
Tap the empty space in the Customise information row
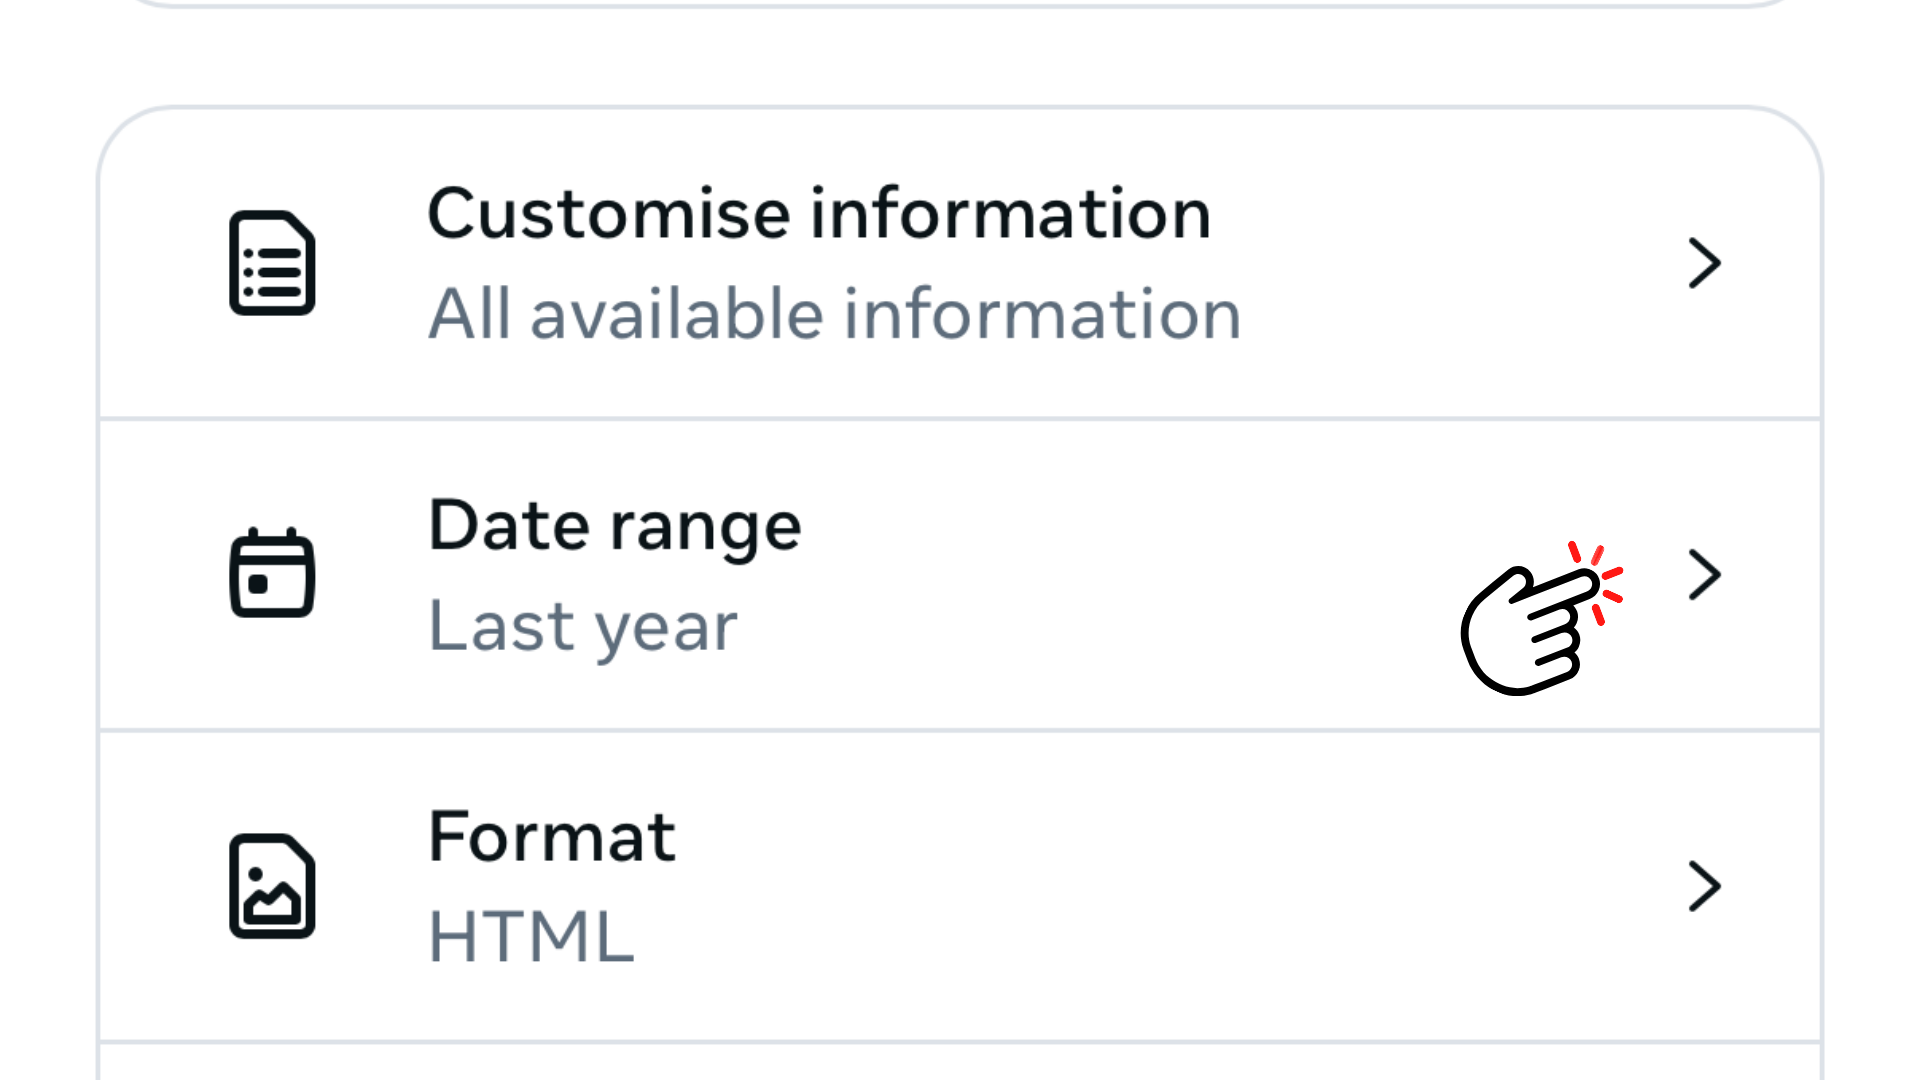pyautogui.click(x=1450, y=265)
